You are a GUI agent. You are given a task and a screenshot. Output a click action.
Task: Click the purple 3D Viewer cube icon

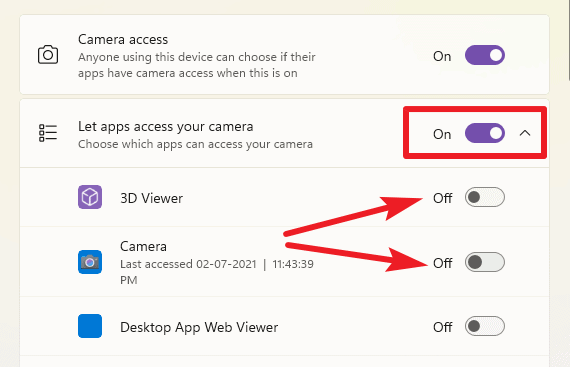(x=90, y=197)
